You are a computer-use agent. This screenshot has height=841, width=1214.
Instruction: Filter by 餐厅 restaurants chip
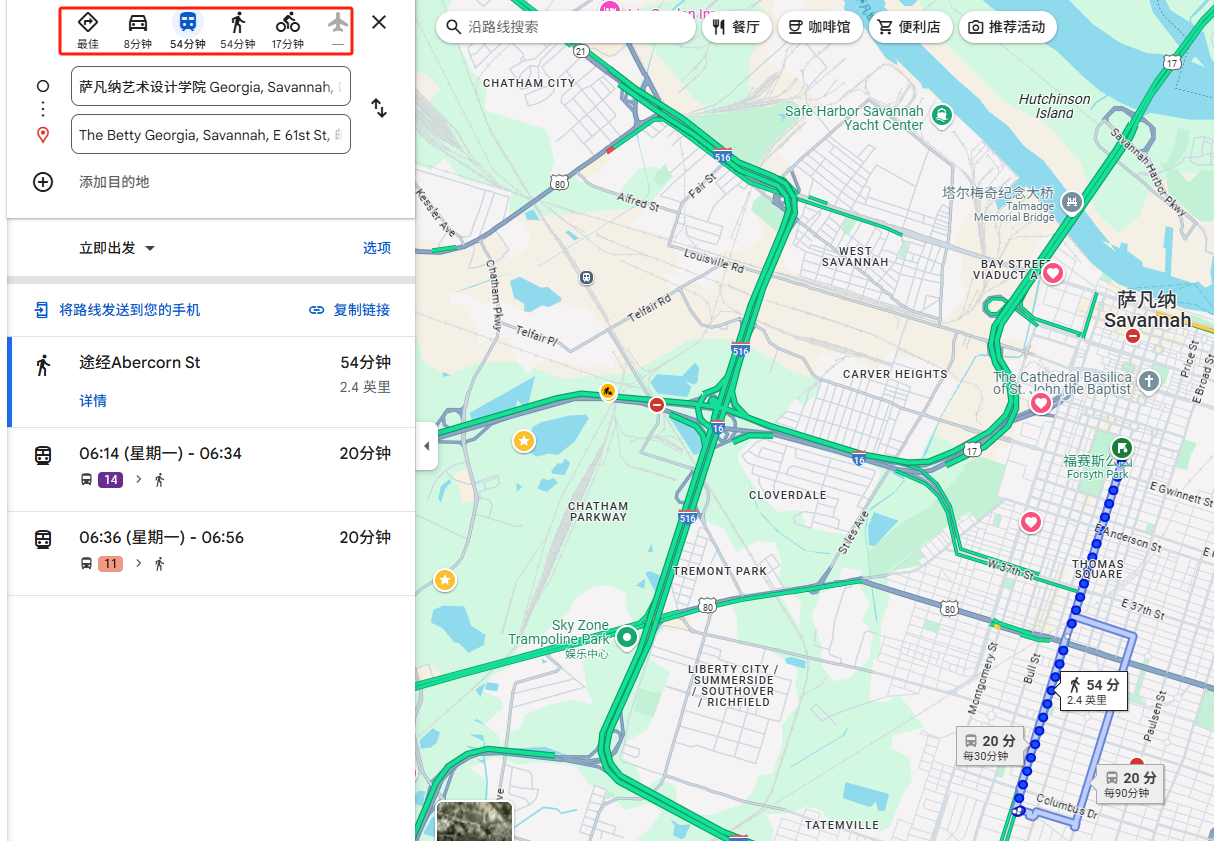(737, 27)
